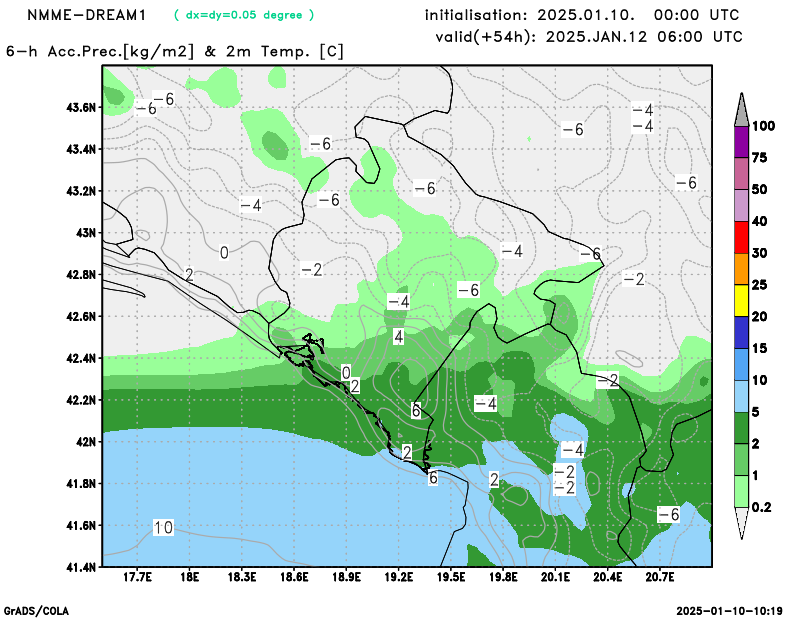
Task: Select the 19.2E longitude label
Action: click(399, 577)
